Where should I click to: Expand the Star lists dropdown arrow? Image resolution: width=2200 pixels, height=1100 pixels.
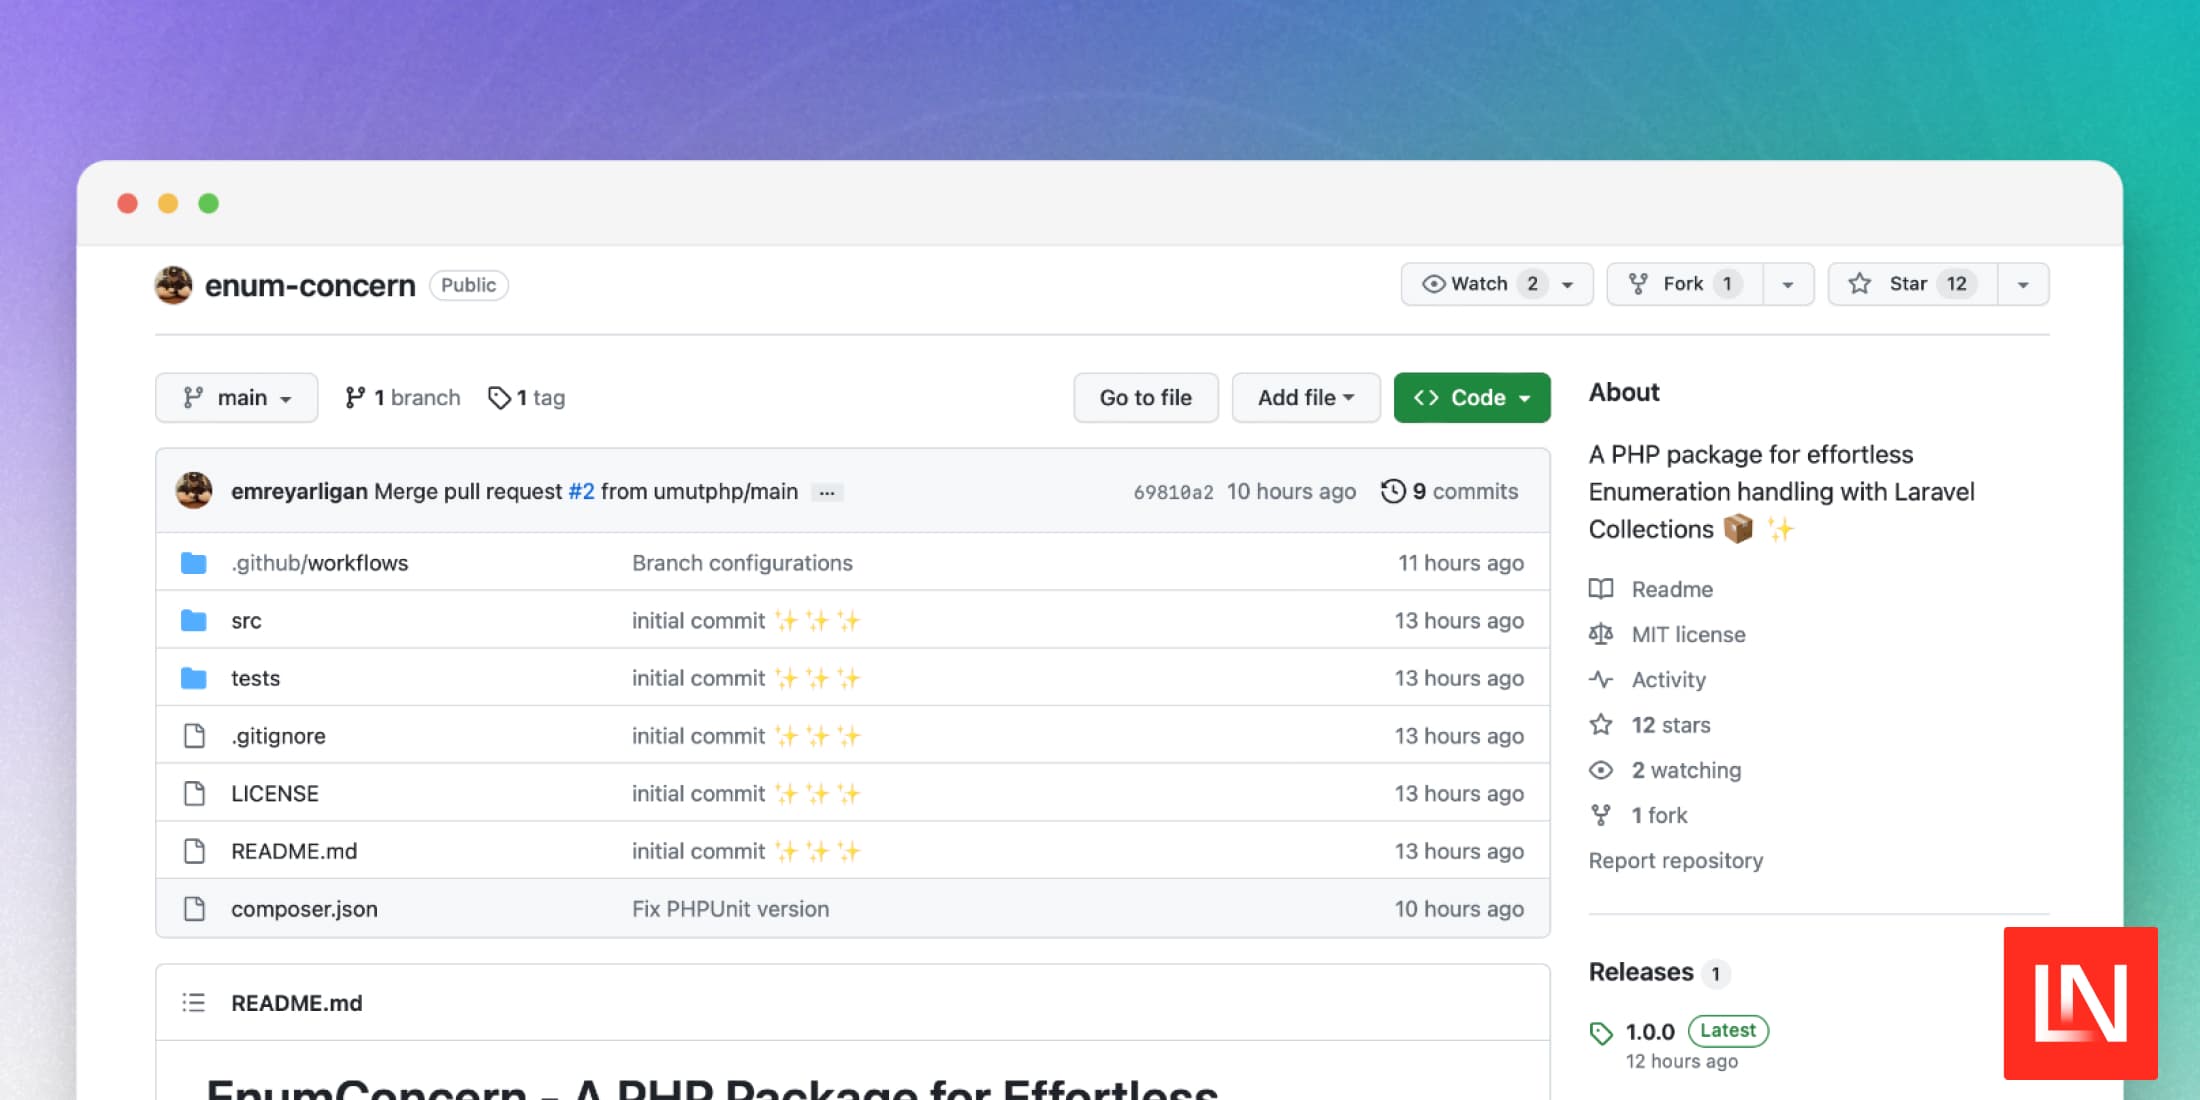(2023, 284)
